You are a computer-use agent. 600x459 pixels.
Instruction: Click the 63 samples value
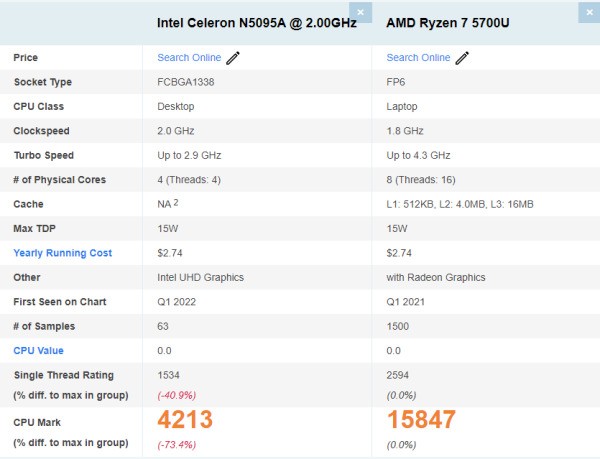coord(163,326)
